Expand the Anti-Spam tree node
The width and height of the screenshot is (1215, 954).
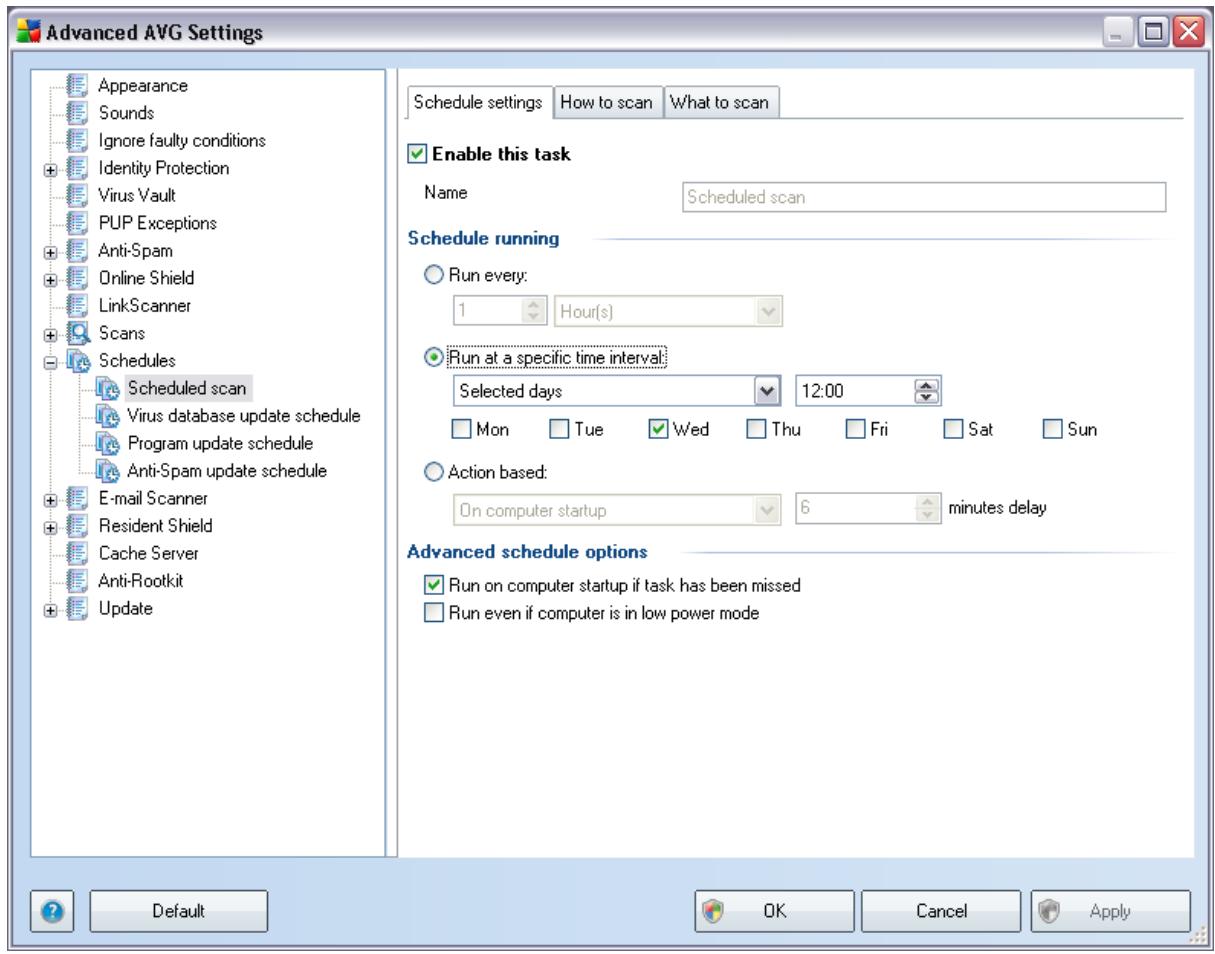click(x=49, y=251)
